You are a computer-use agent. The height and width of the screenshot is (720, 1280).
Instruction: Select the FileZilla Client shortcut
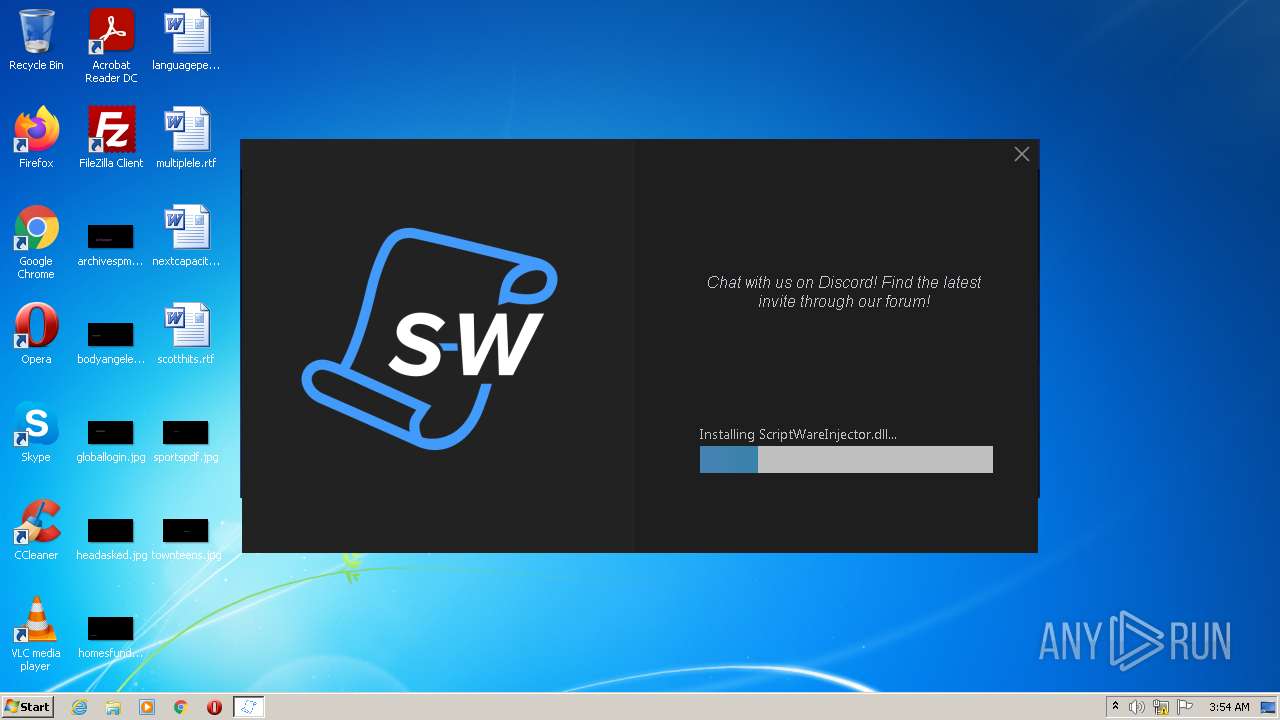[111, 138]
